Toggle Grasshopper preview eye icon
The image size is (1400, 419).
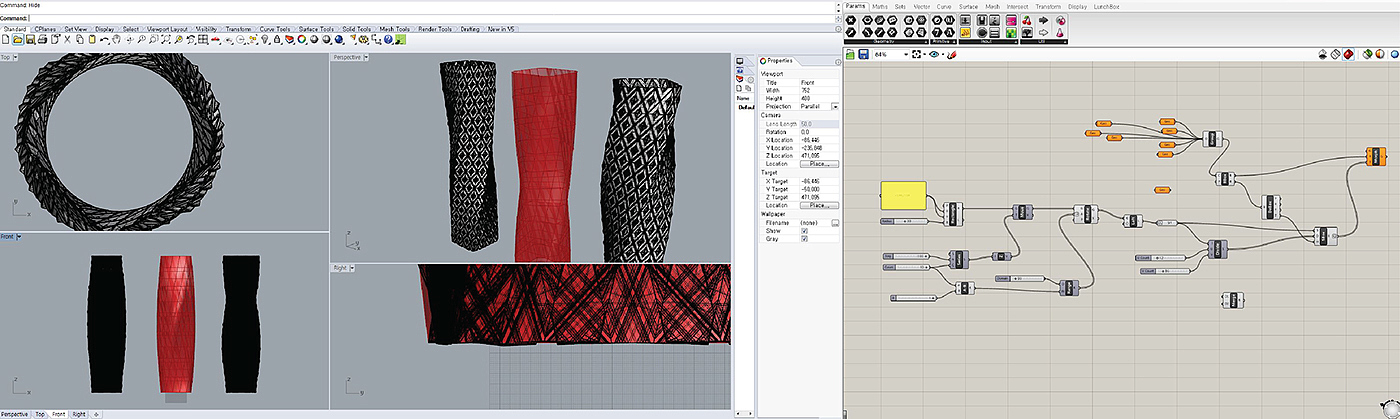934,55
